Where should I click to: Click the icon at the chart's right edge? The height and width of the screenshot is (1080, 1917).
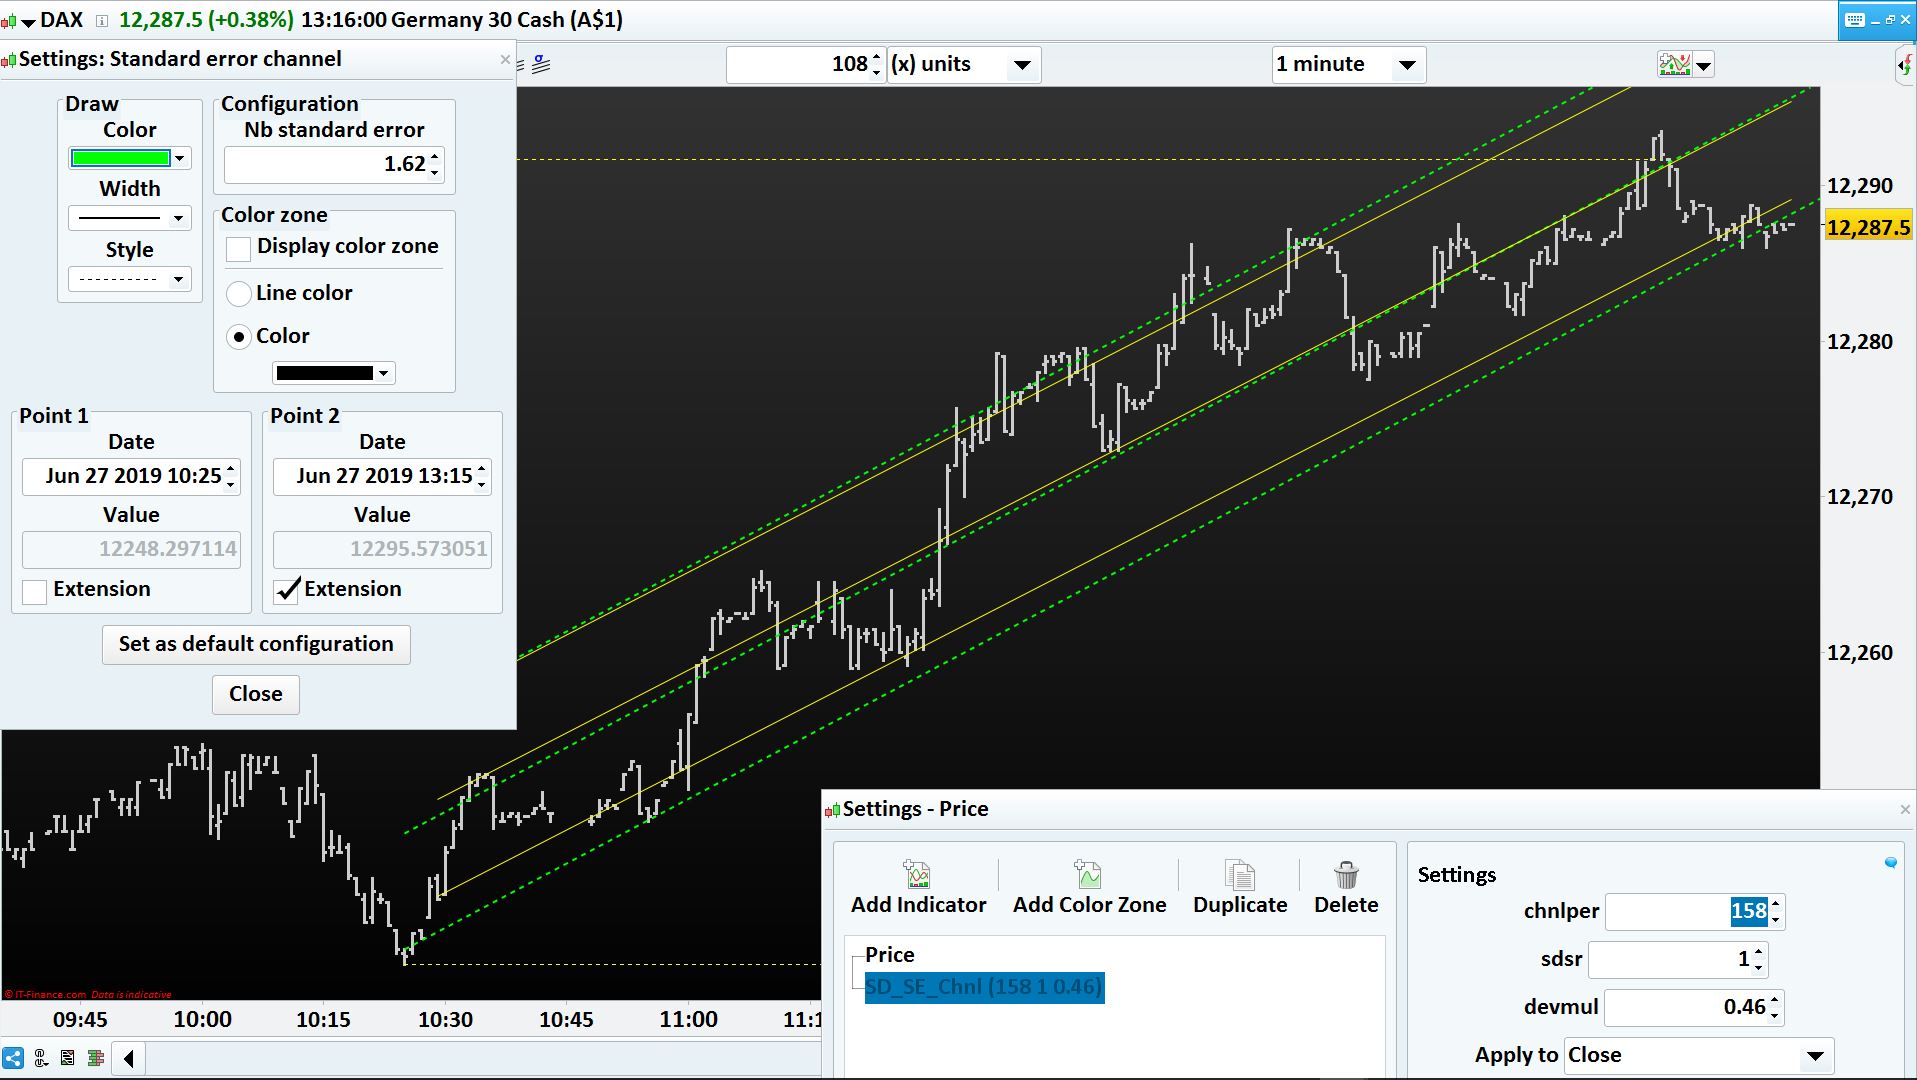pos(1905,66)
